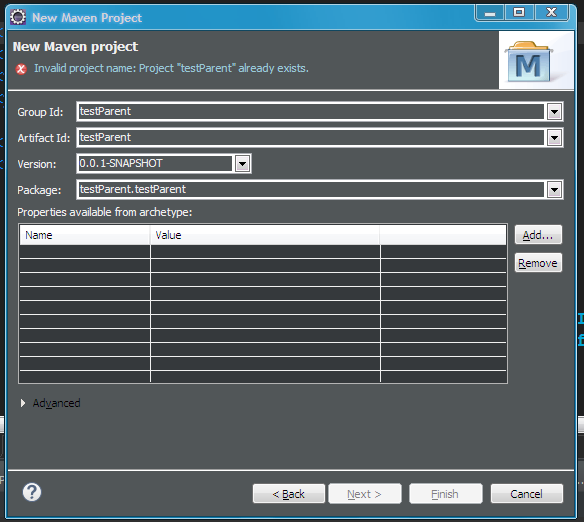The height and width of the screenshot is (522, 584).
Task: Click the Eclipse gear icon in title bar
Action: 18,17
